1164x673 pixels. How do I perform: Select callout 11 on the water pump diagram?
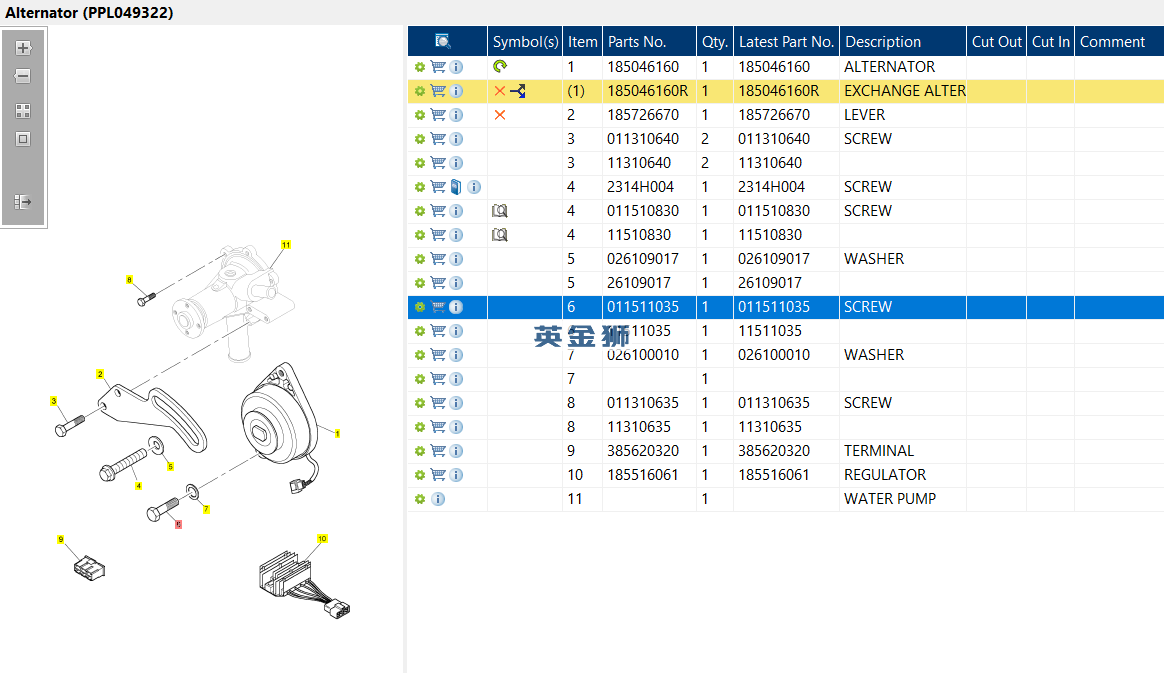click(286, 245)
